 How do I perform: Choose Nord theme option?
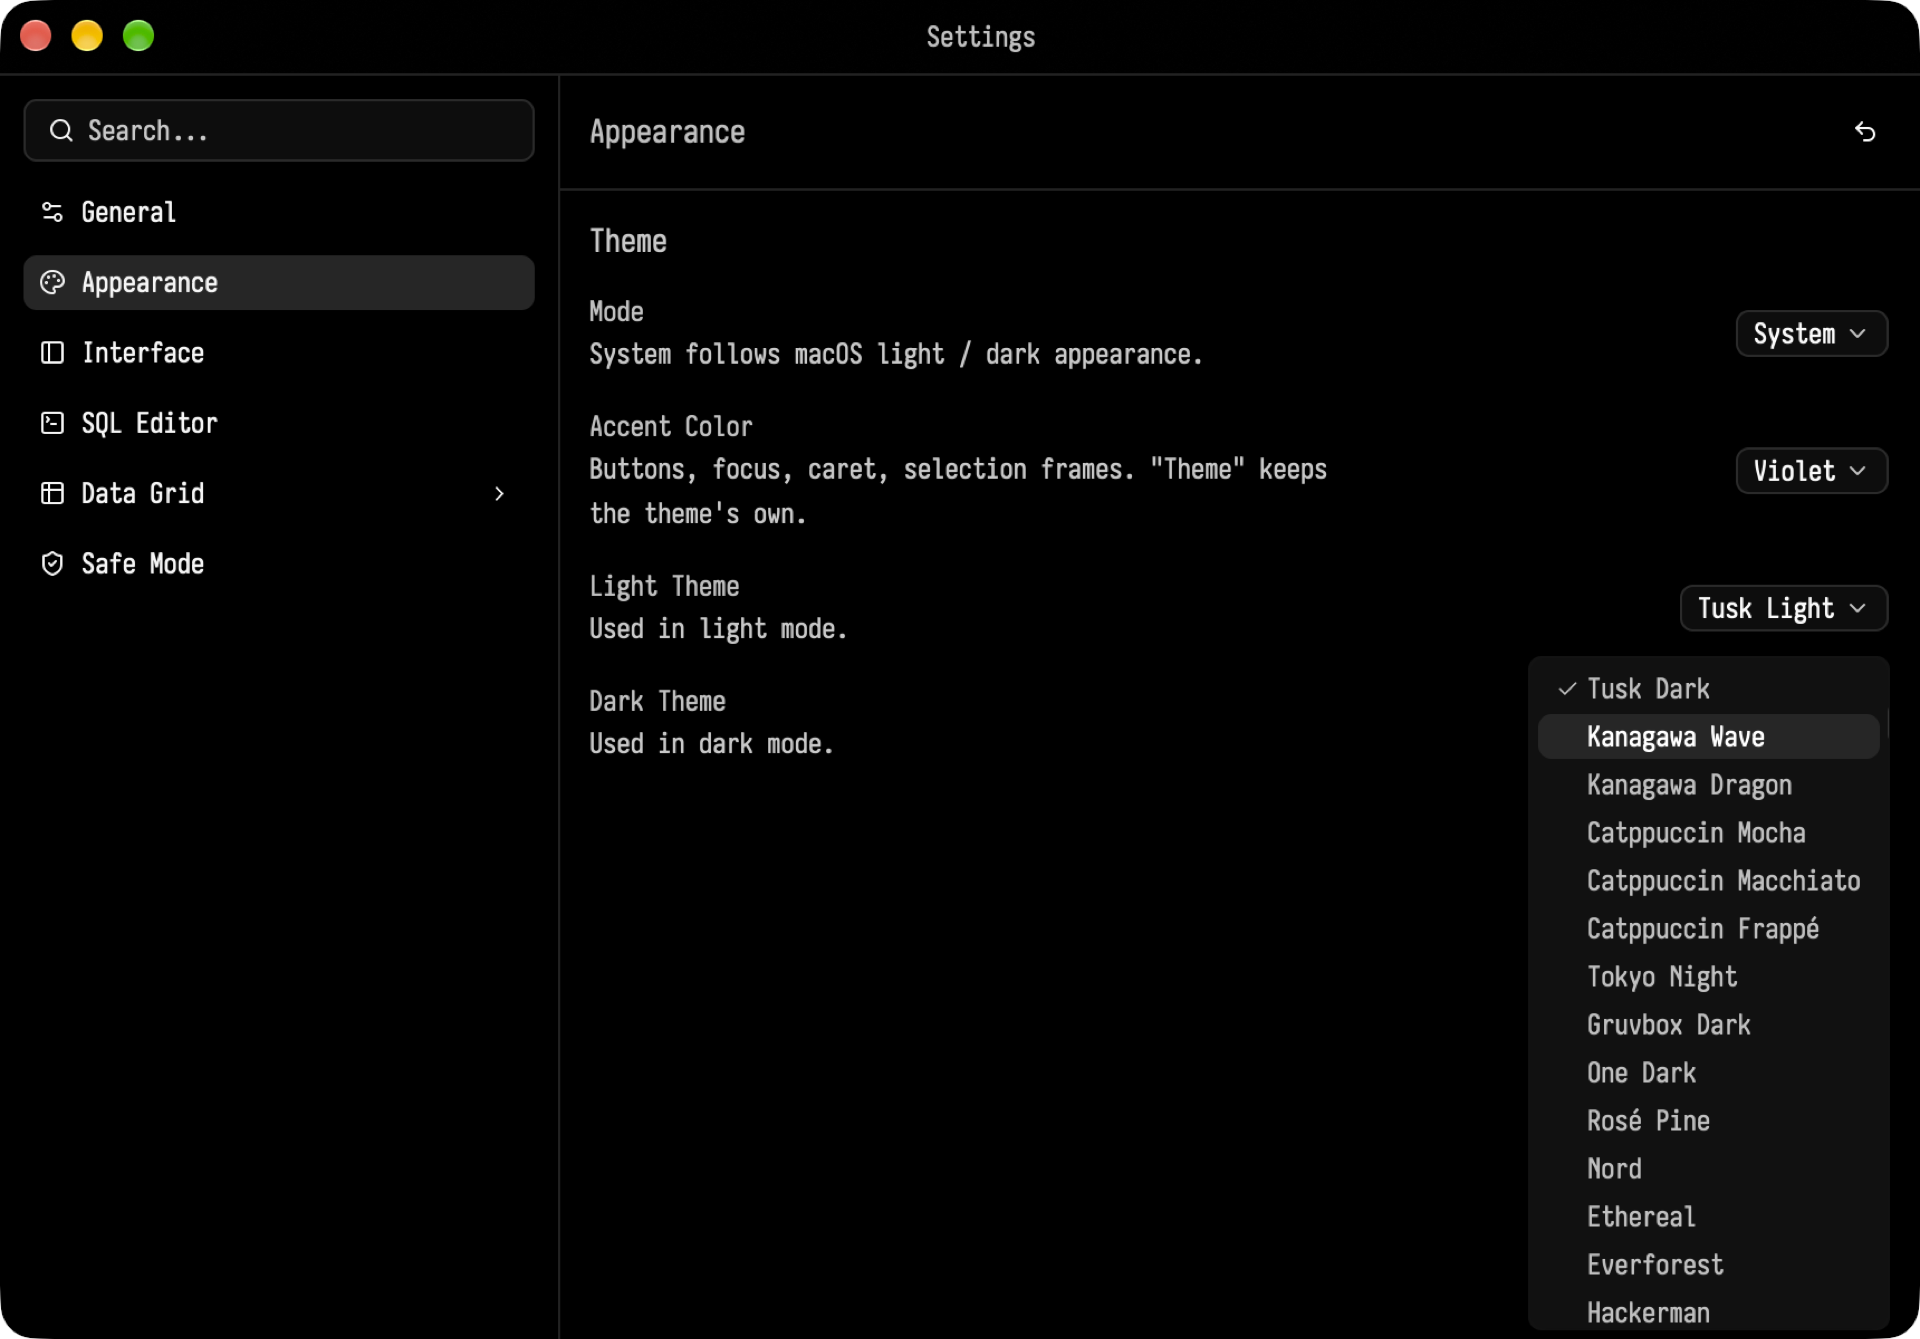coord(1708,1169)
